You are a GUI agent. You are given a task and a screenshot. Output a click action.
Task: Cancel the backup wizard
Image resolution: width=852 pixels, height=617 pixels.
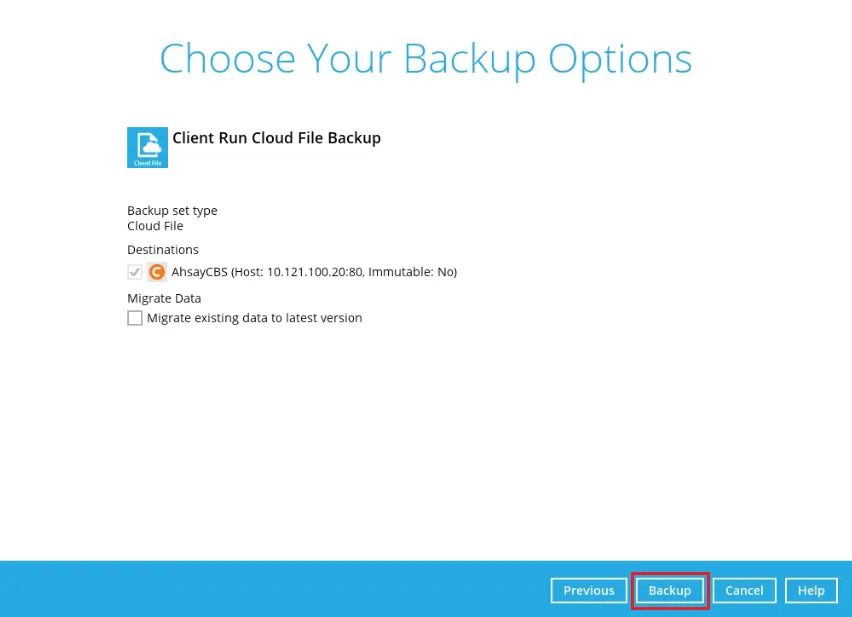(x=744, y=590)
